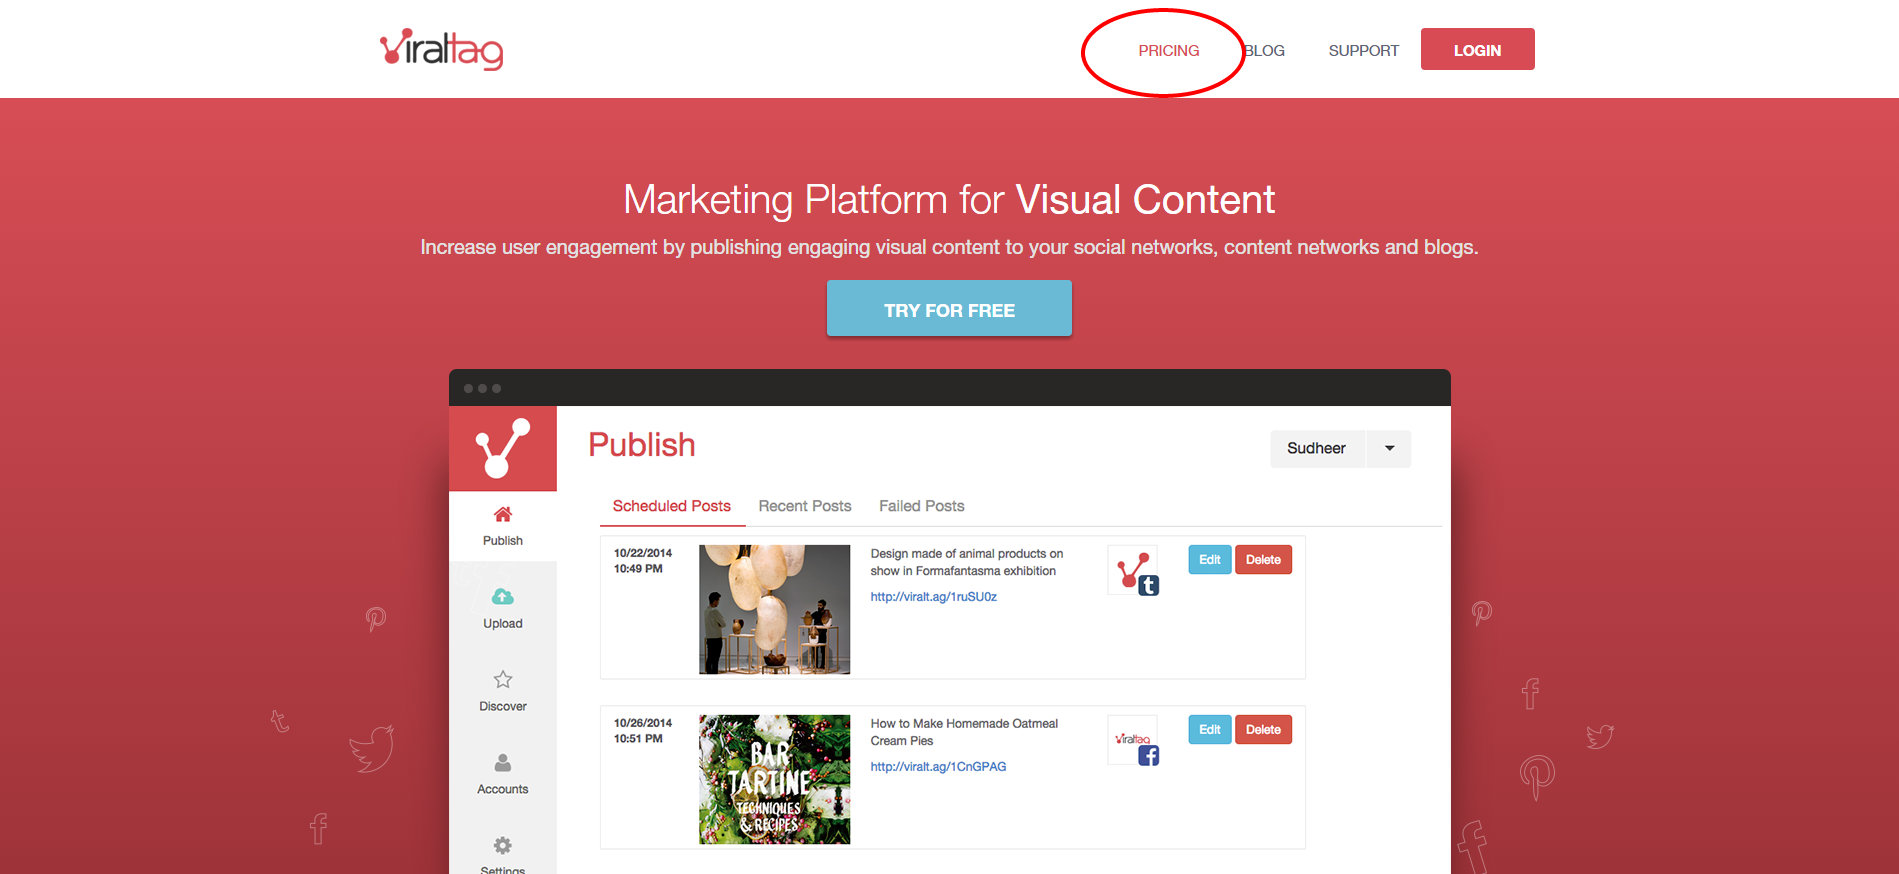Expand the dropdown arrow next to Sudheer
This screenshot has width=1899, height=874.
(x=1389, y=449)
